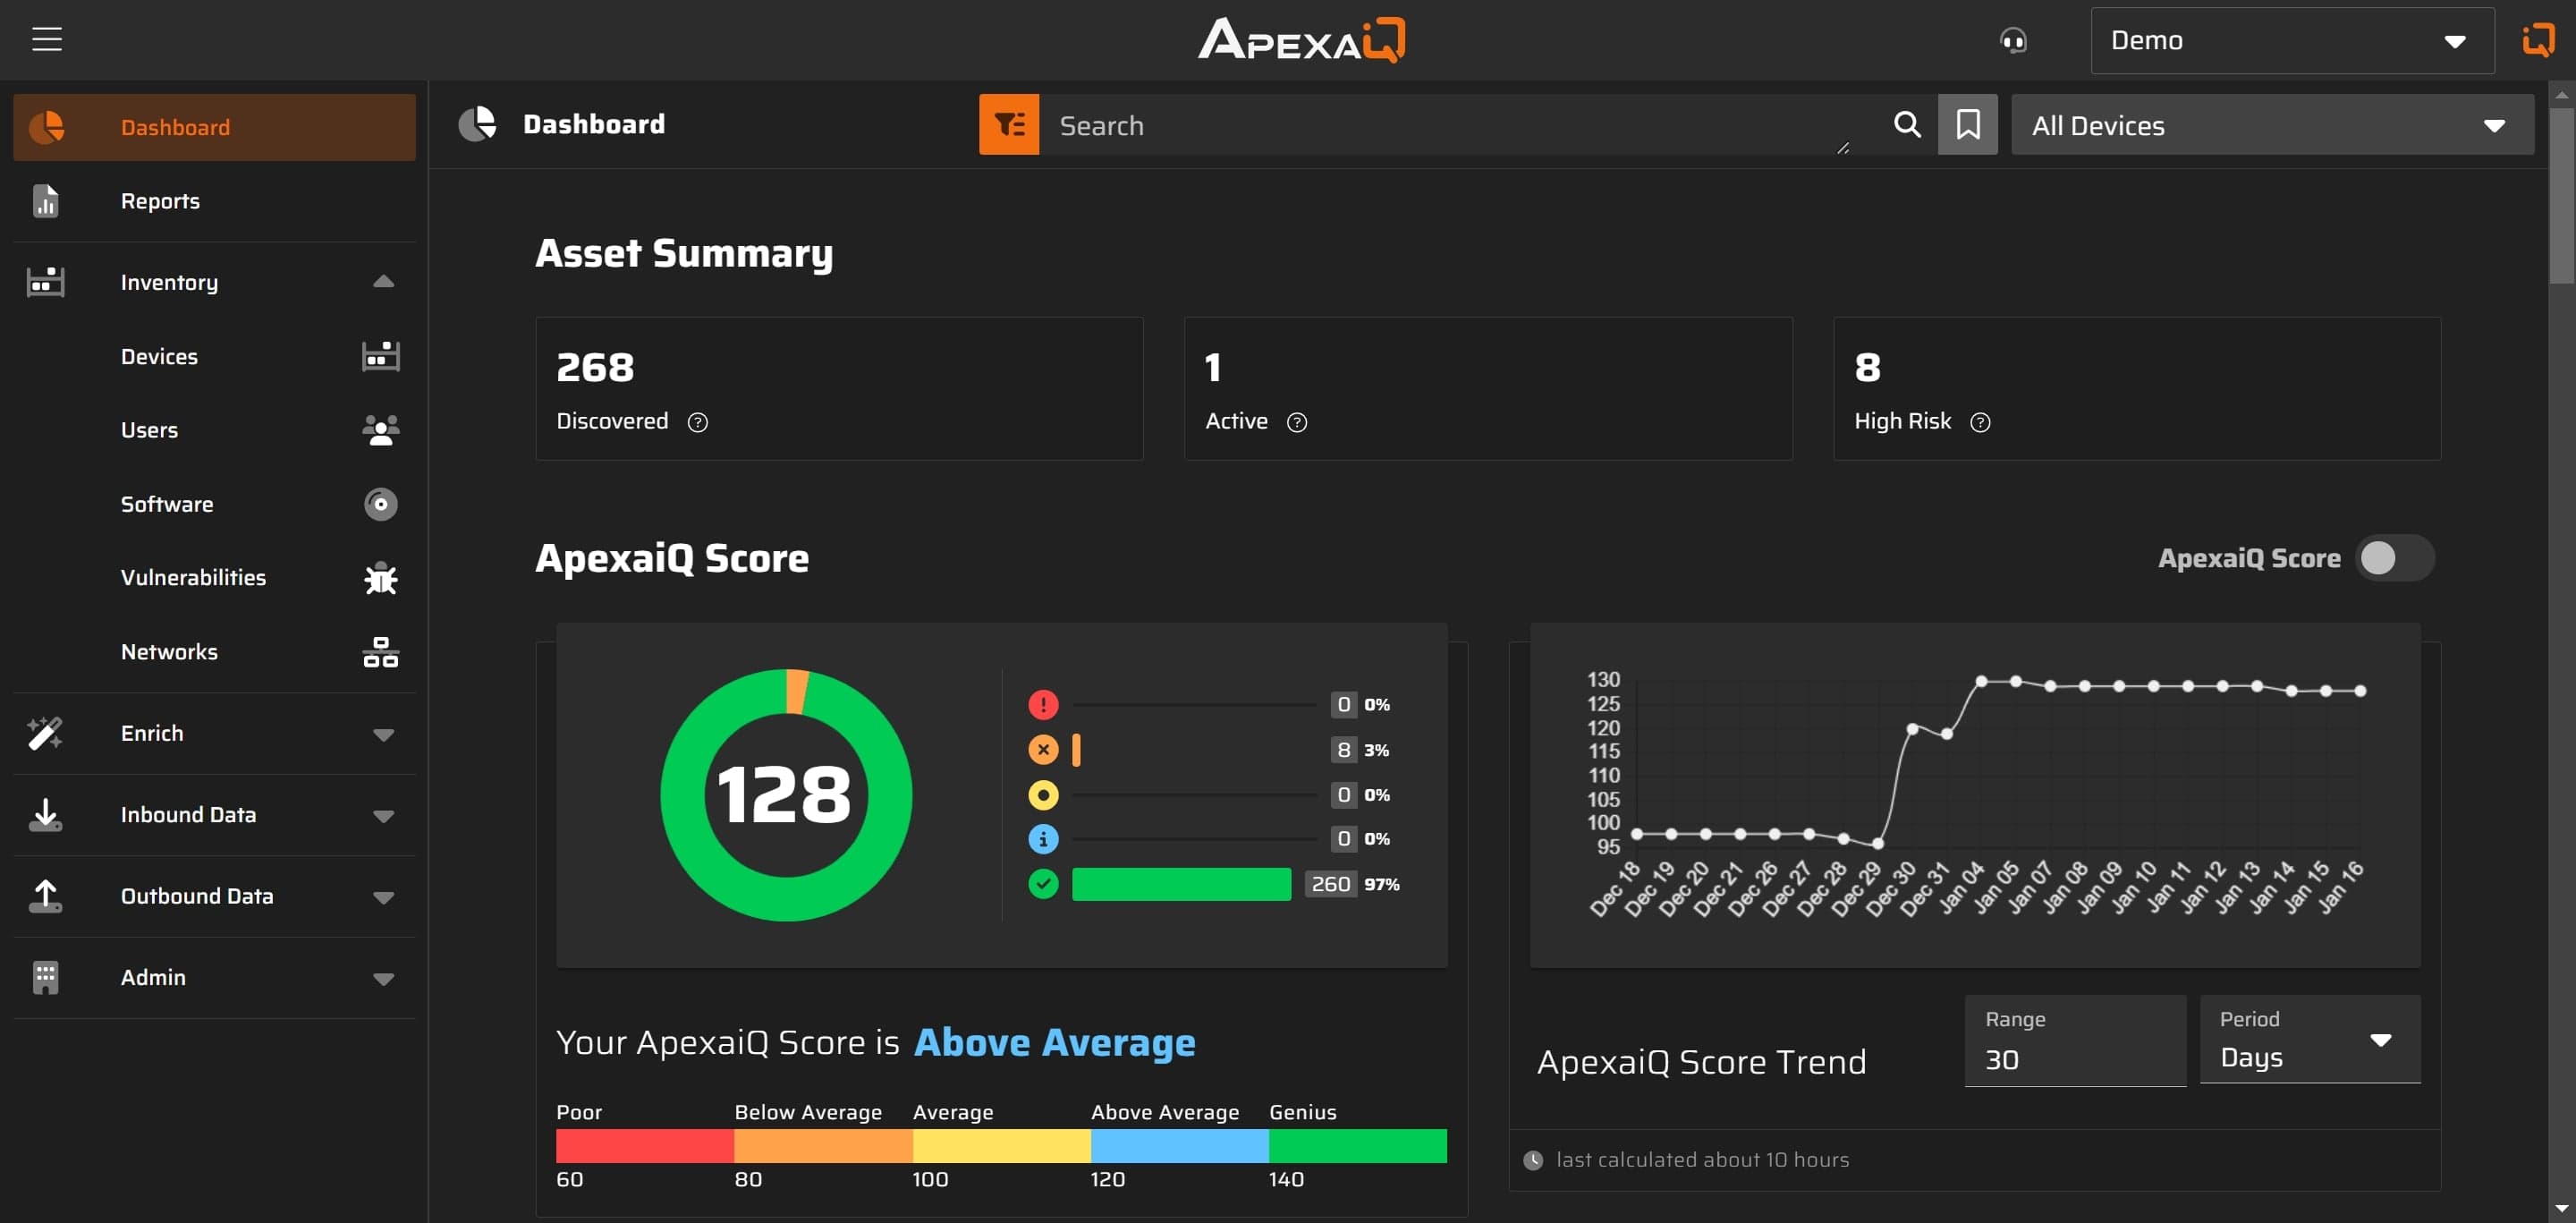Screen dimensions: 2576x1223
Task: Click the 8 High Risk card
Action: [2137, 389]
